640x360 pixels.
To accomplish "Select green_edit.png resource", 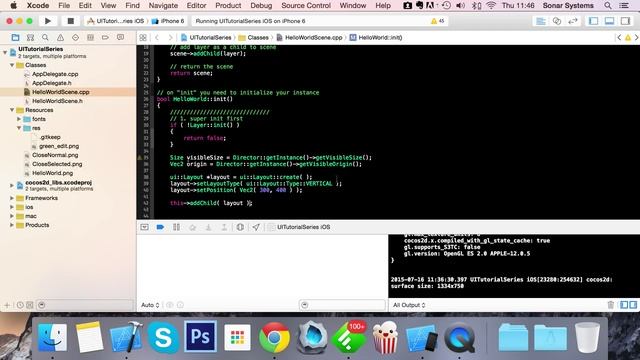I will point(59,146).
